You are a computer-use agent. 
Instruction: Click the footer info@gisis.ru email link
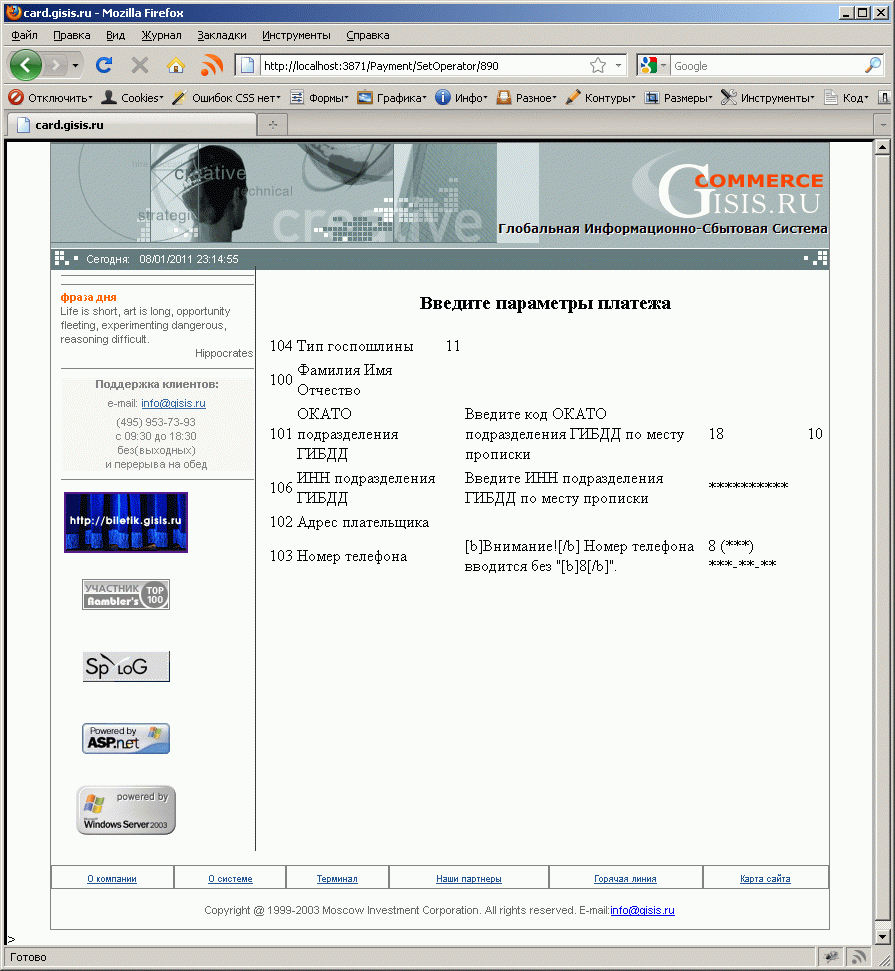pos(642,910)
